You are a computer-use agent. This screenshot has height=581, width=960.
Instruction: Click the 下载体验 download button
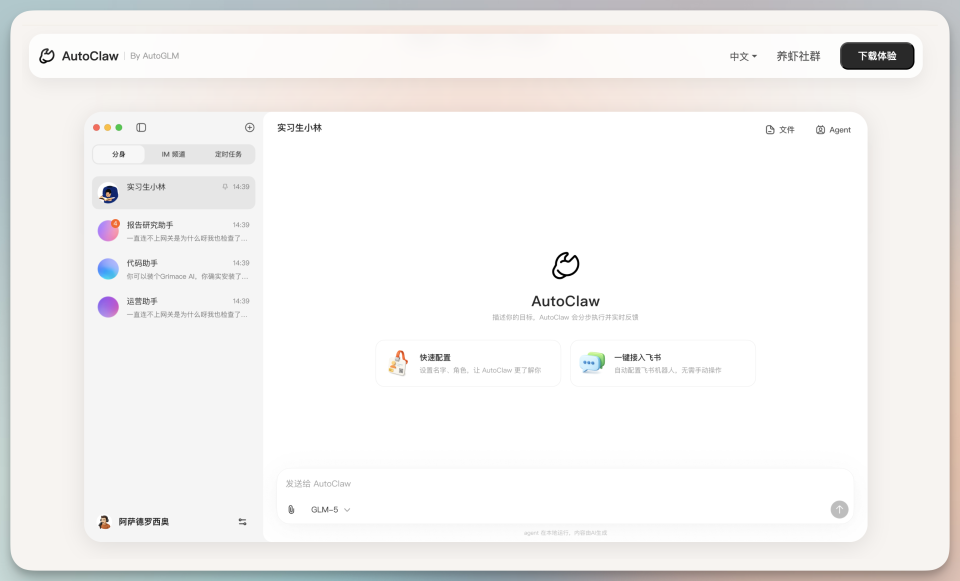(x=877, y=56)
